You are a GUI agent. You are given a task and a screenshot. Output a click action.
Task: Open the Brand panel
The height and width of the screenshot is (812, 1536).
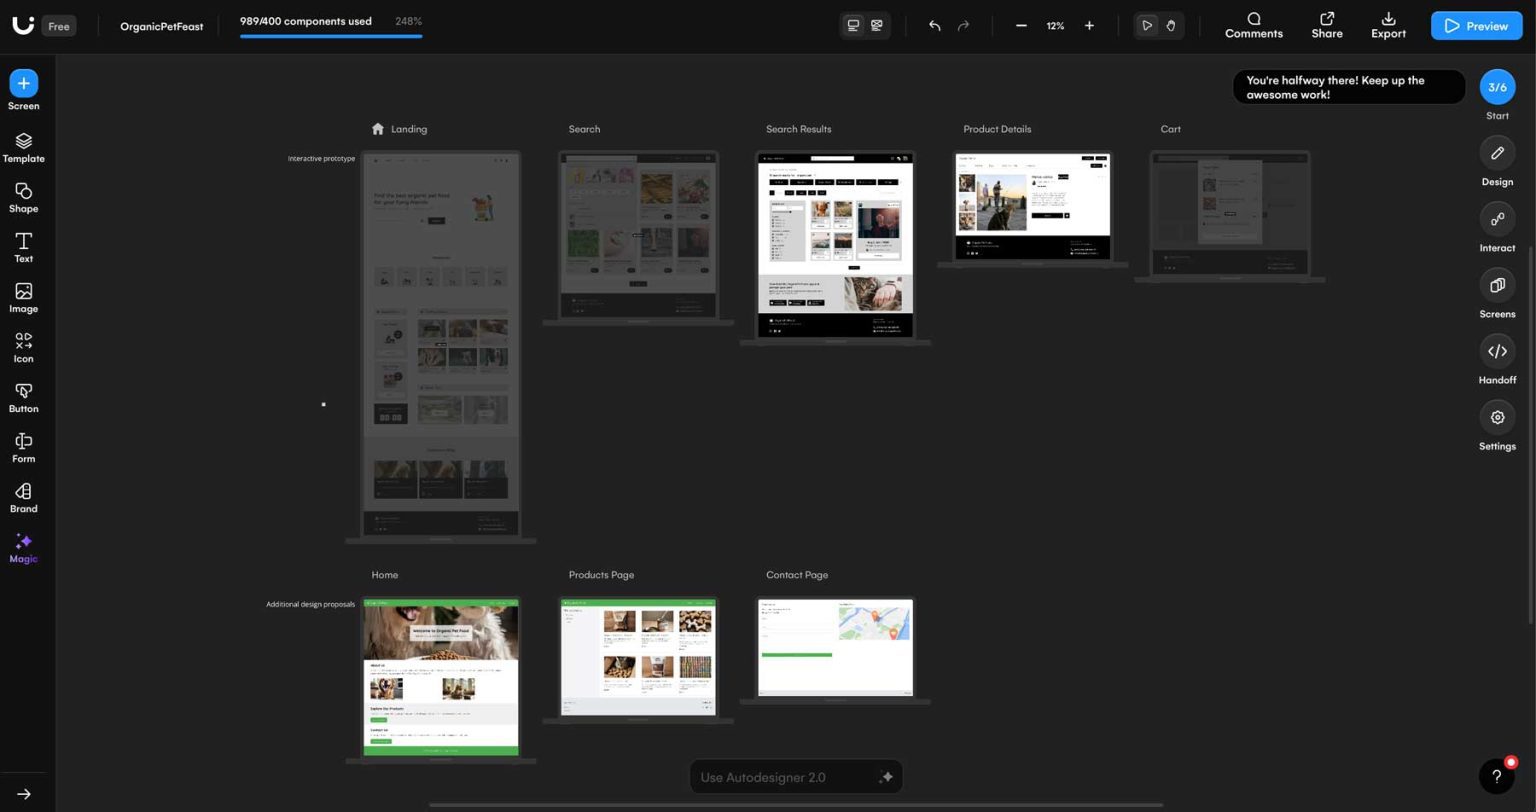(x=23, y=497)
